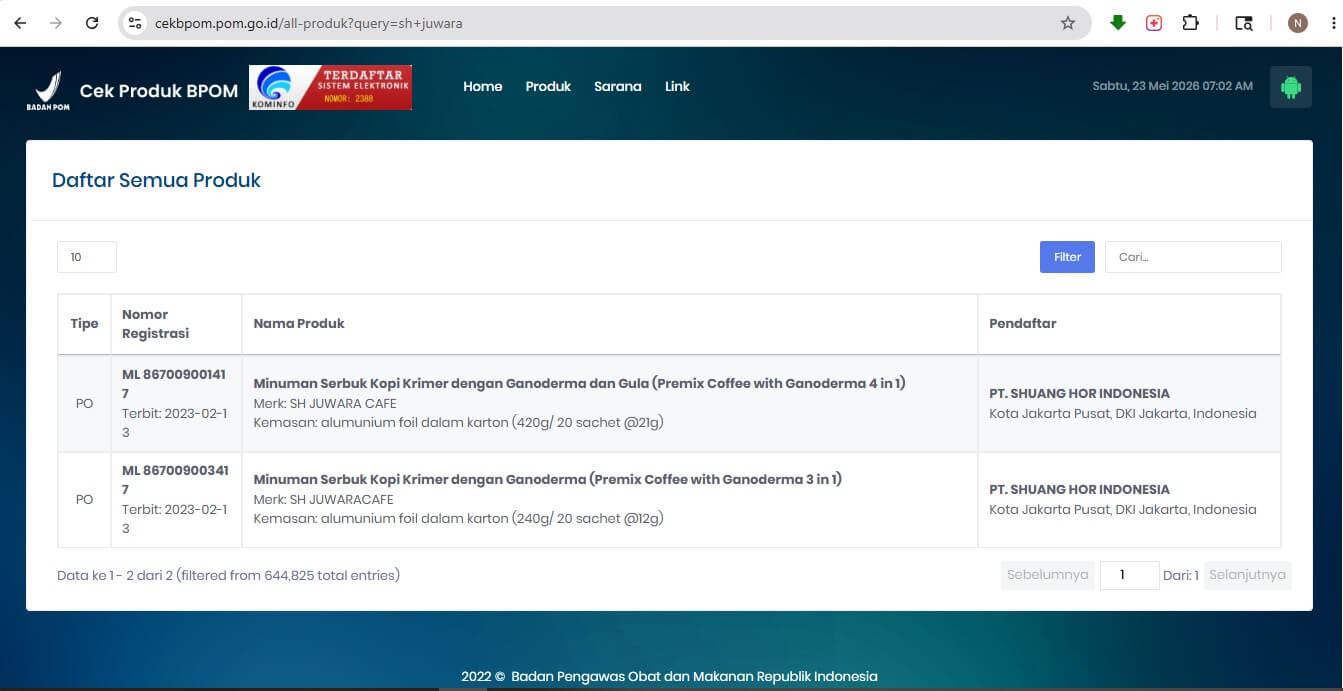This screenshot has height=691, width=1343.
Task: Click the blue Filter button
Action: (1067, 257)
